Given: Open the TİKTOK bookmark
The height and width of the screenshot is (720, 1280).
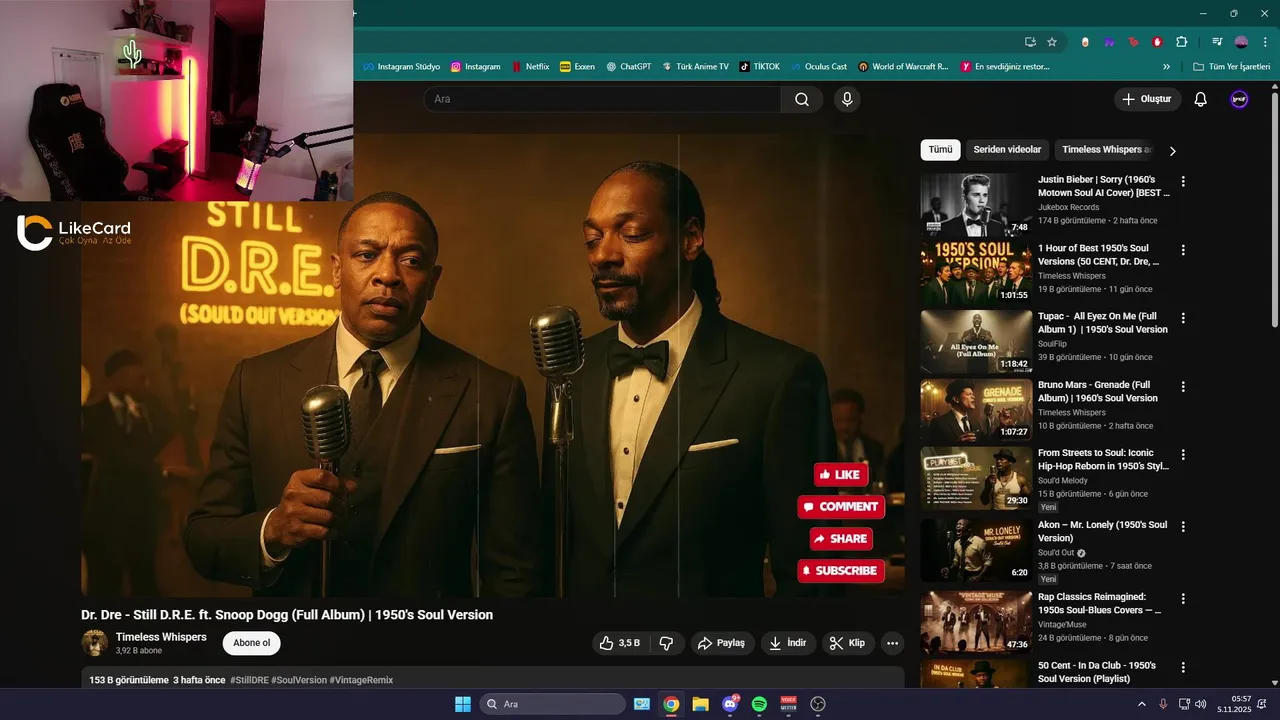Looking at the screenshot, I should pos(759,67).
